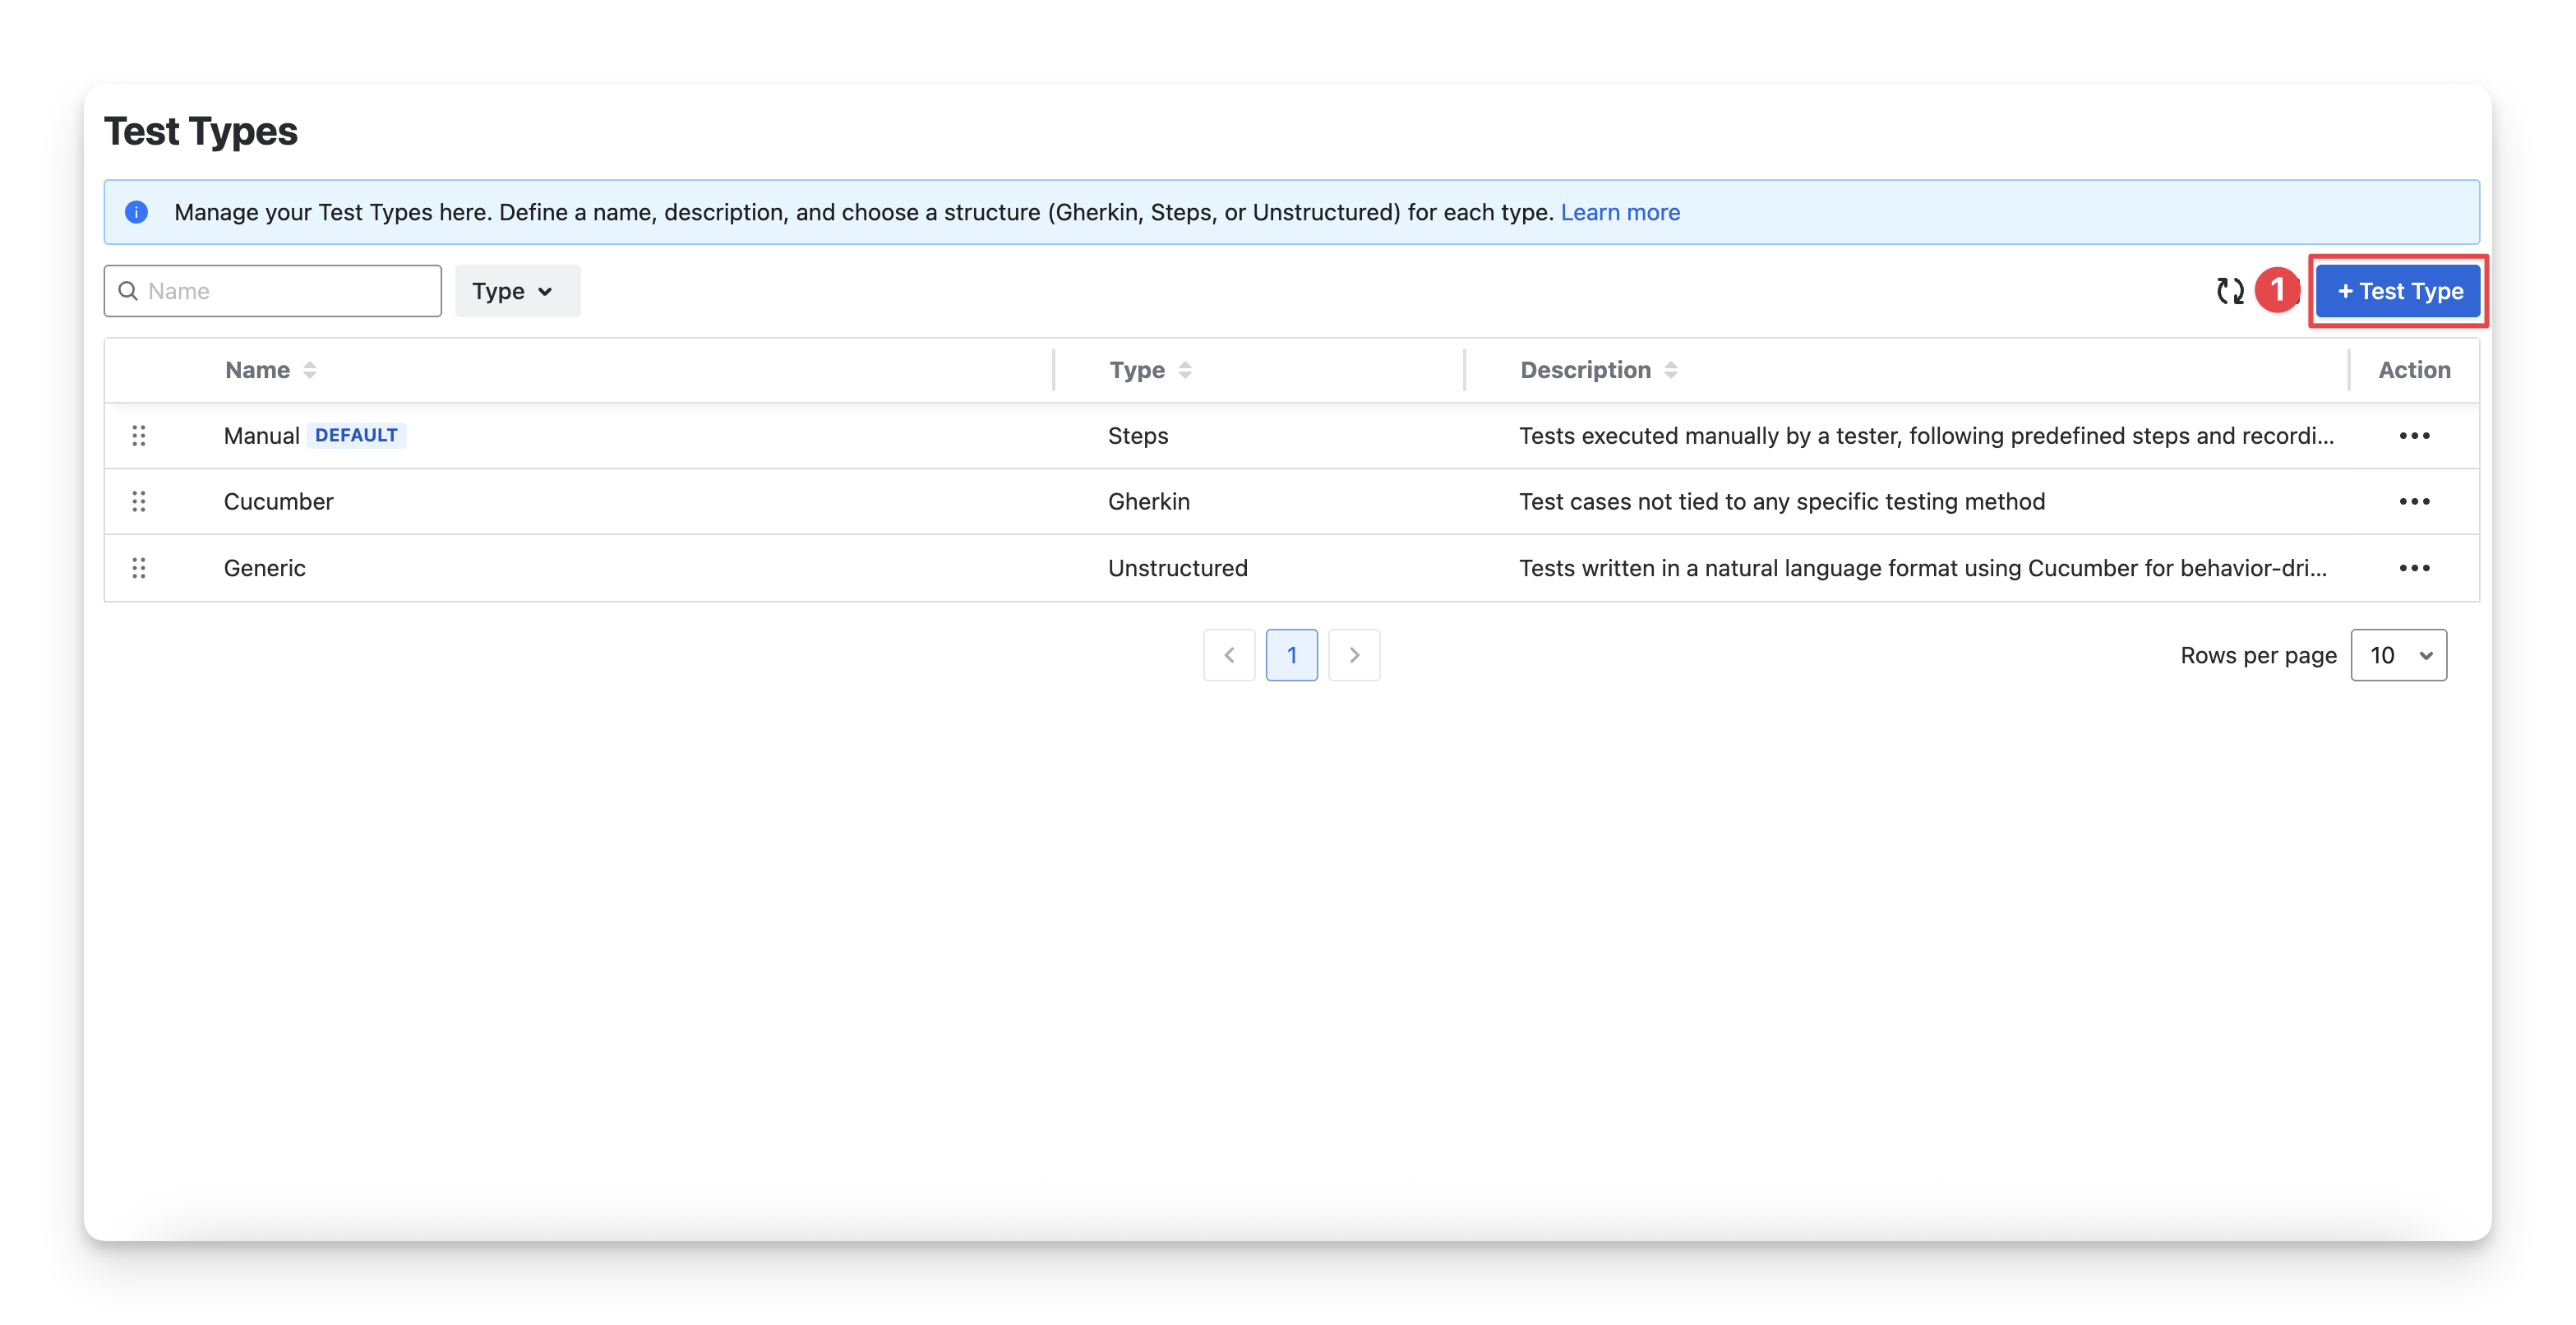The width and height of the screenshot is (2576, 1325).
Task: Click the DEFAULT badge next to Manual
Action: pos(356,436)
